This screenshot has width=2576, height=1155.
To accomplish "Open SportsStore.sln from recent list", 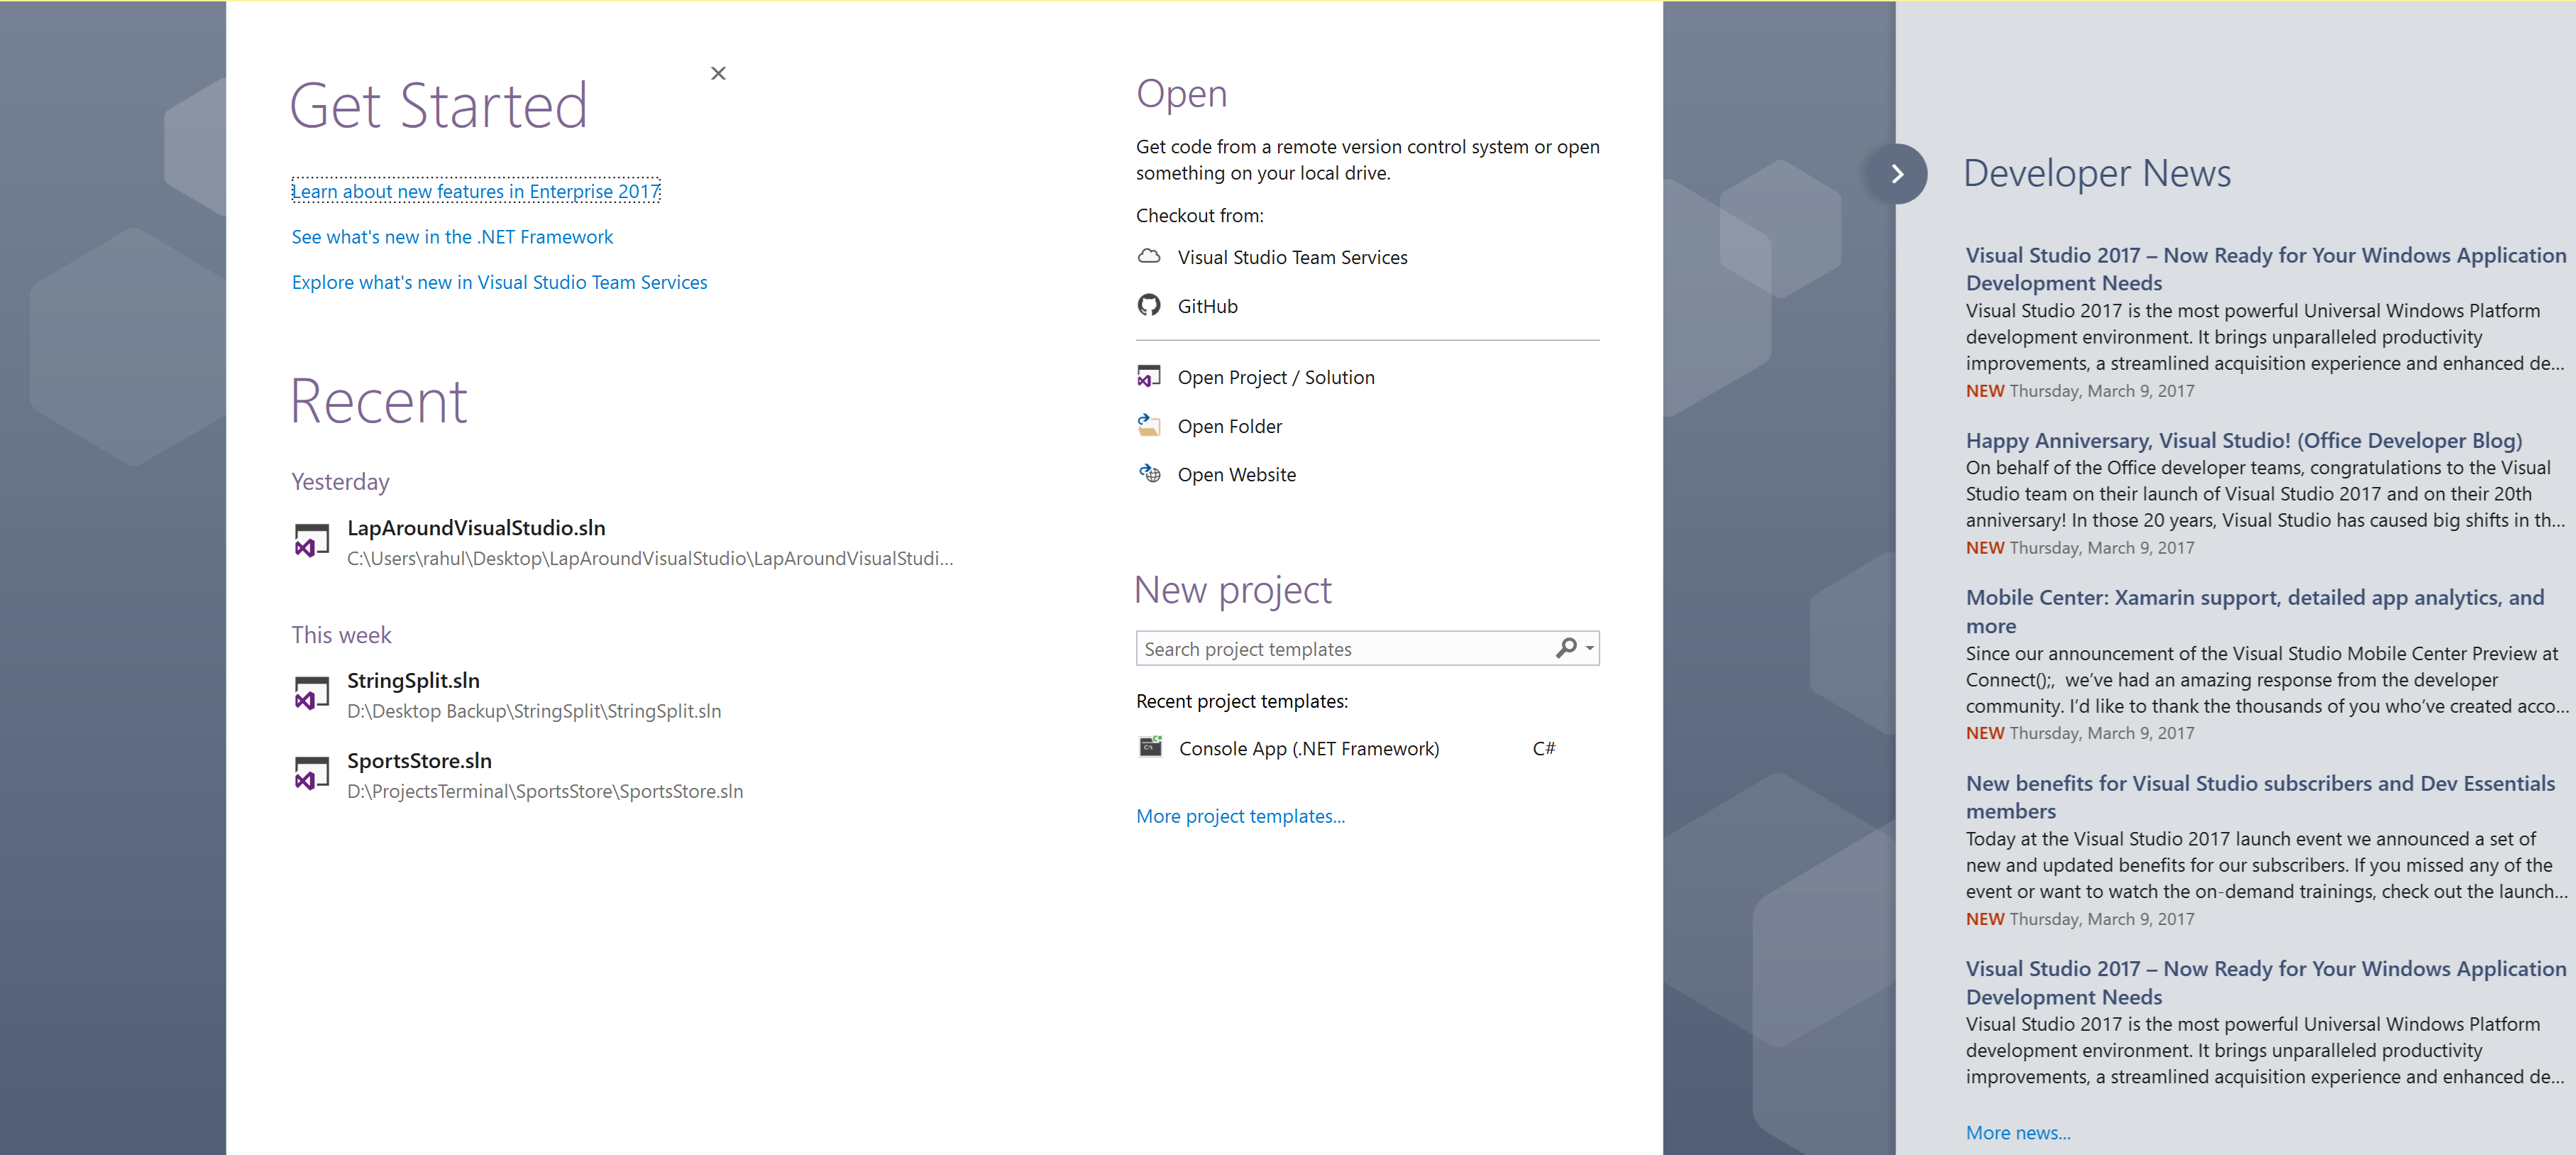I will [417, 761].
